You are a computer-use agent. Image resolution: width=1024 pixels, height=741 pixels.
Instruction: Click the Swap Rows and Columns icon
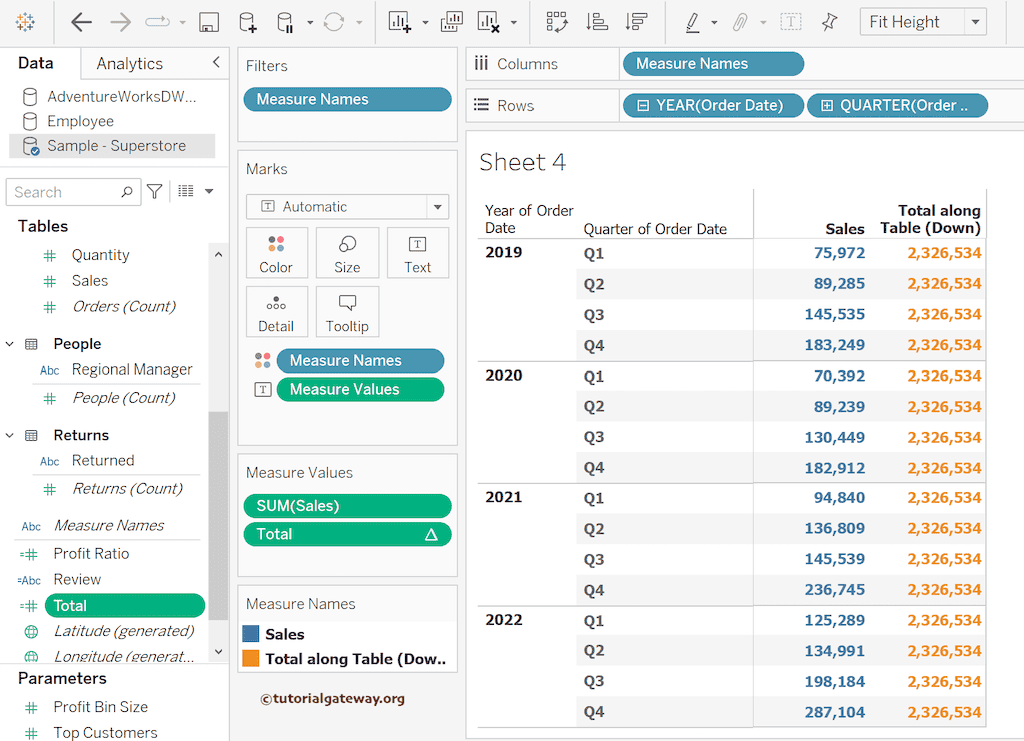tap(557, 22)
